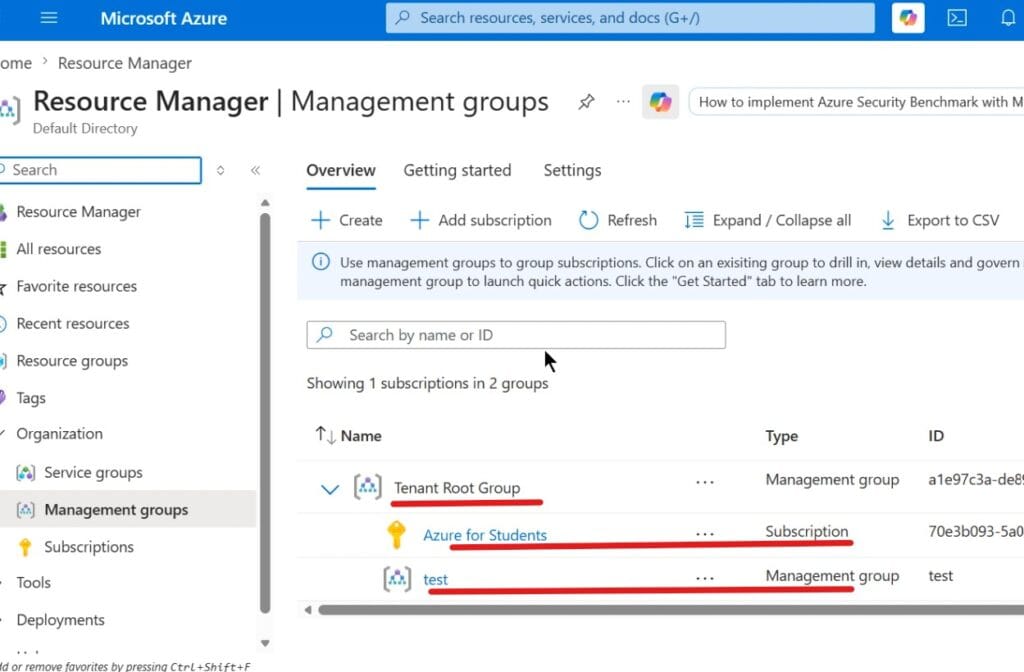This screenshot has width=1024, height=672.
Task: Expand the Deployments section in sidebar
Action: click(2, 620)
